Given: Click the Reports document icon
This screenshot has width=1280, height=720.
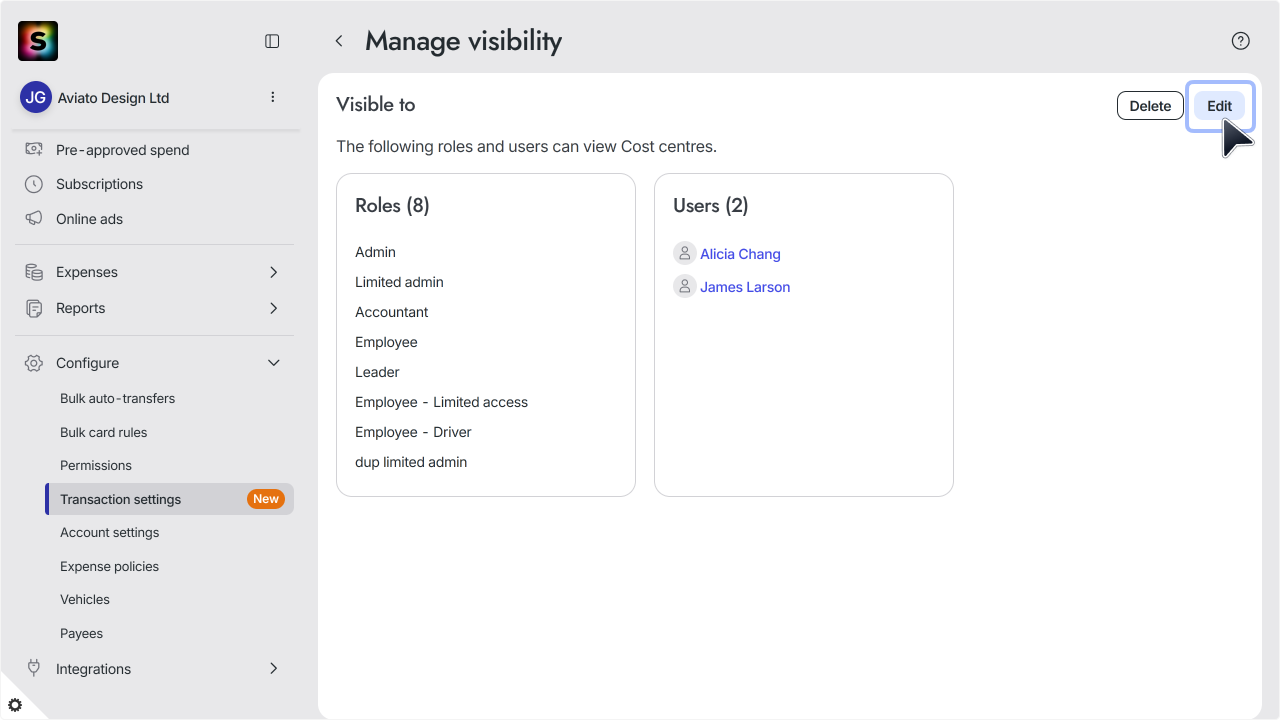Looking at the screenshot, I should click(34, 308).
